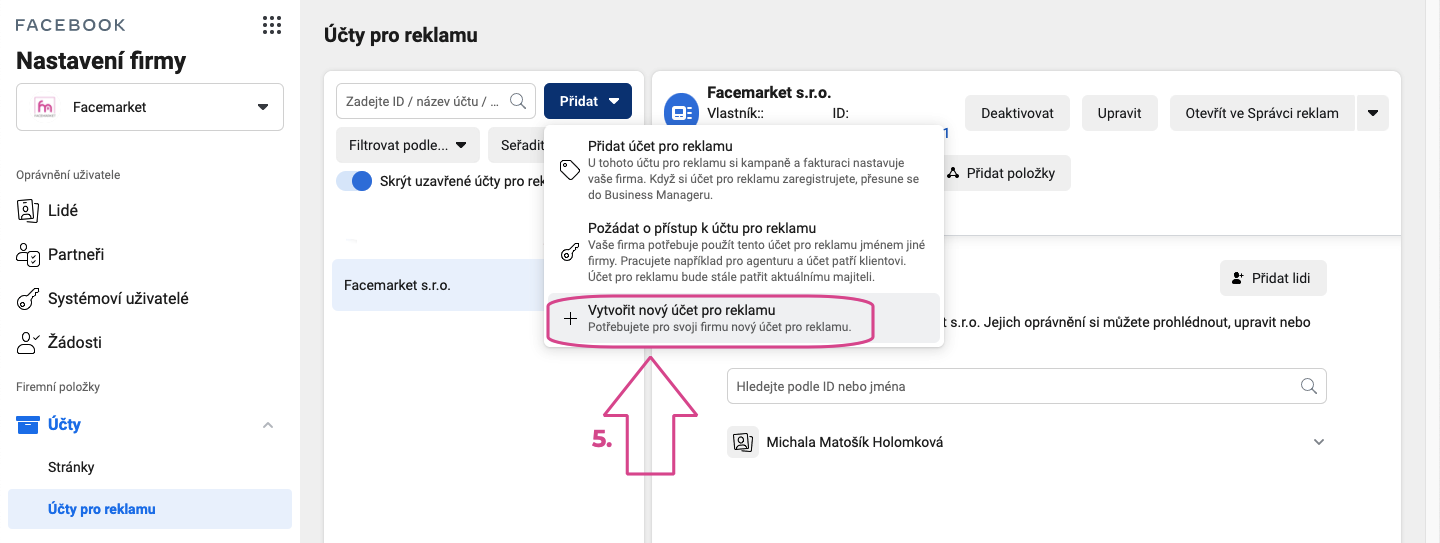This screenshot has height=543, width=1440.
Task: Click the Deaktivovat button
Action: (x=1017, y=113)
